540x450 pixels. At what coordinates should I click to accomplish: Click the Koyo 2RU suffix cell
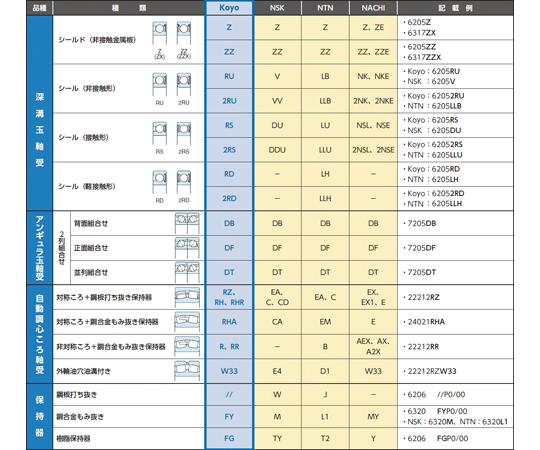click(x=229, y=101)
